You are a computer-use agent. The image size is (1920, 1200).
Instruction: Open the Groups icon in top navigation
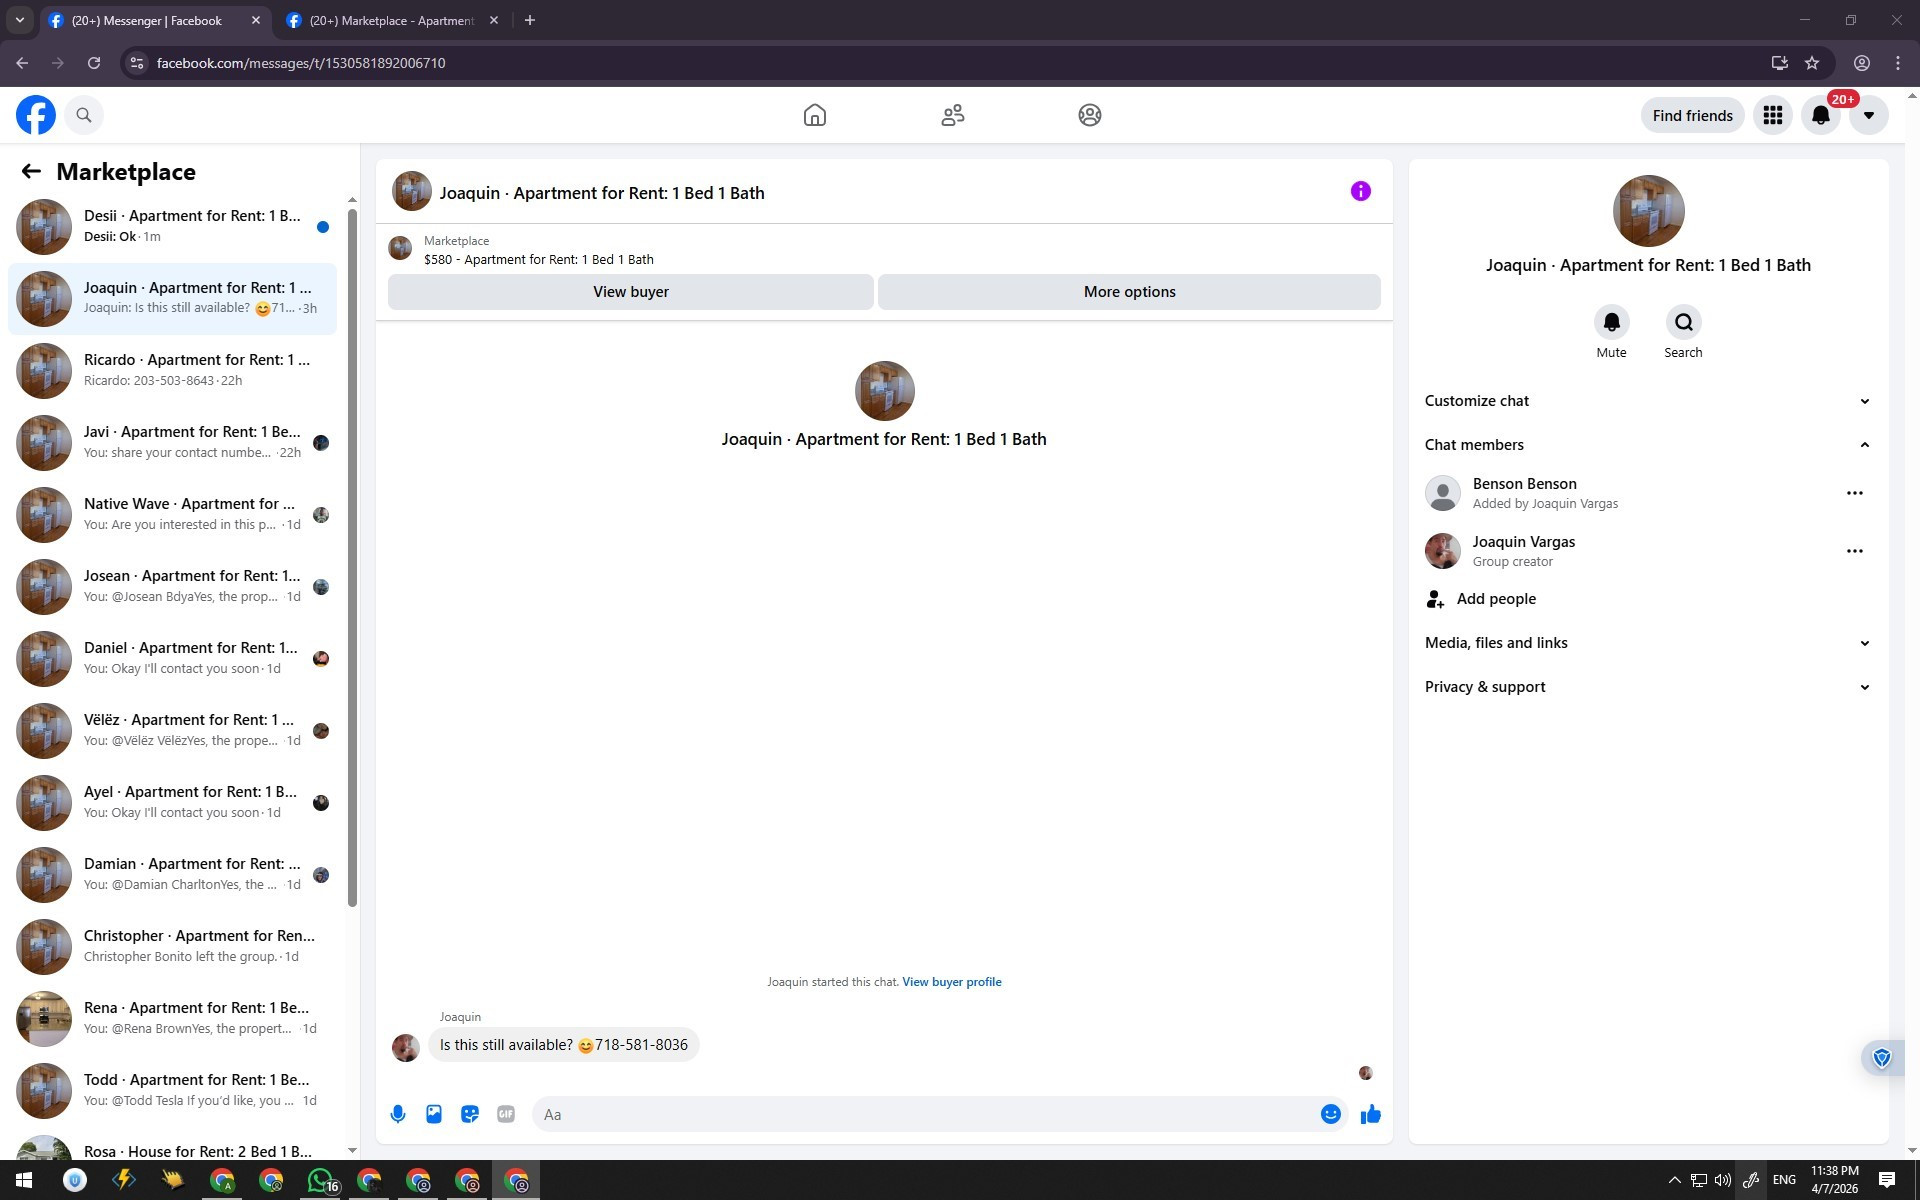1090,115
